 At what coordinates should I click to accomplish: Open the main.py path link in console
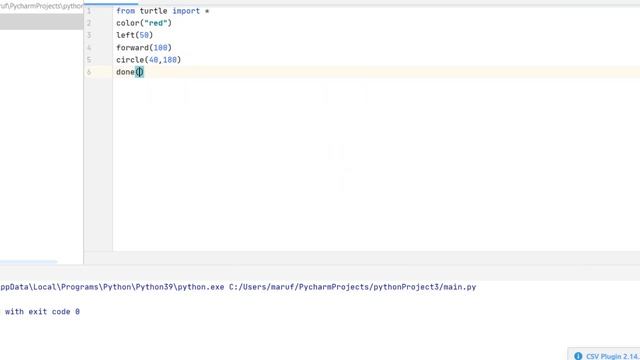point(352,287)
